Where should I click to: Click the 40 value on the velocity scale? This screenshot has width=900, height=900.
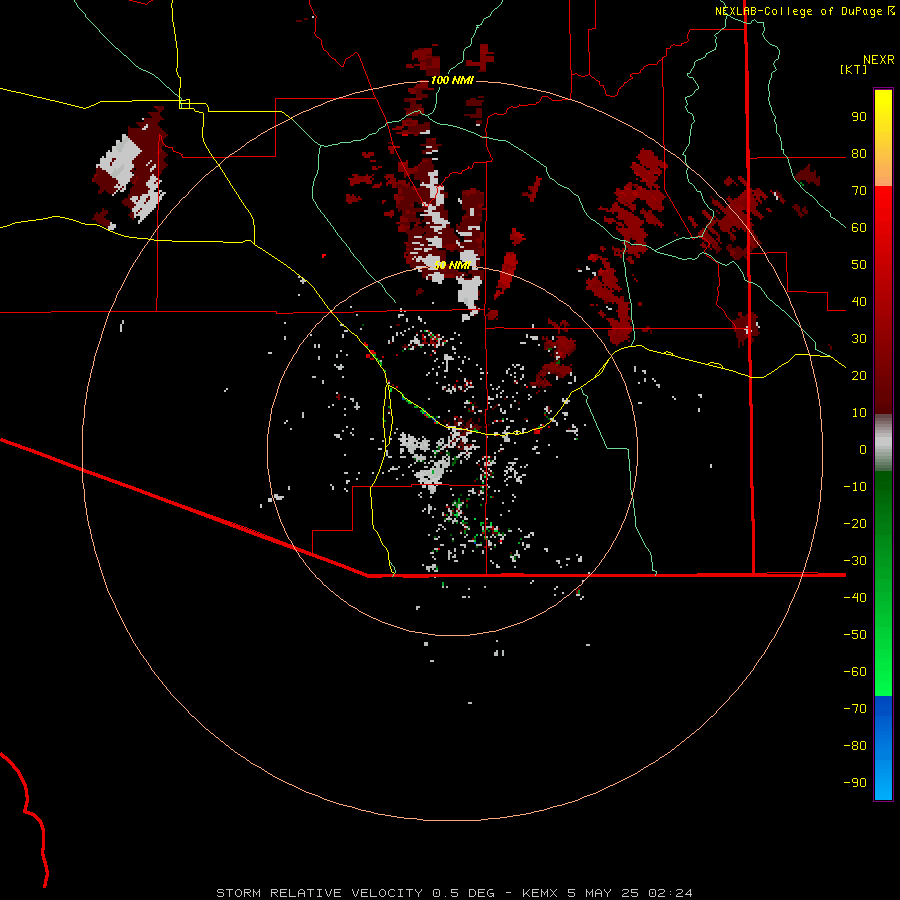[859, 301]
